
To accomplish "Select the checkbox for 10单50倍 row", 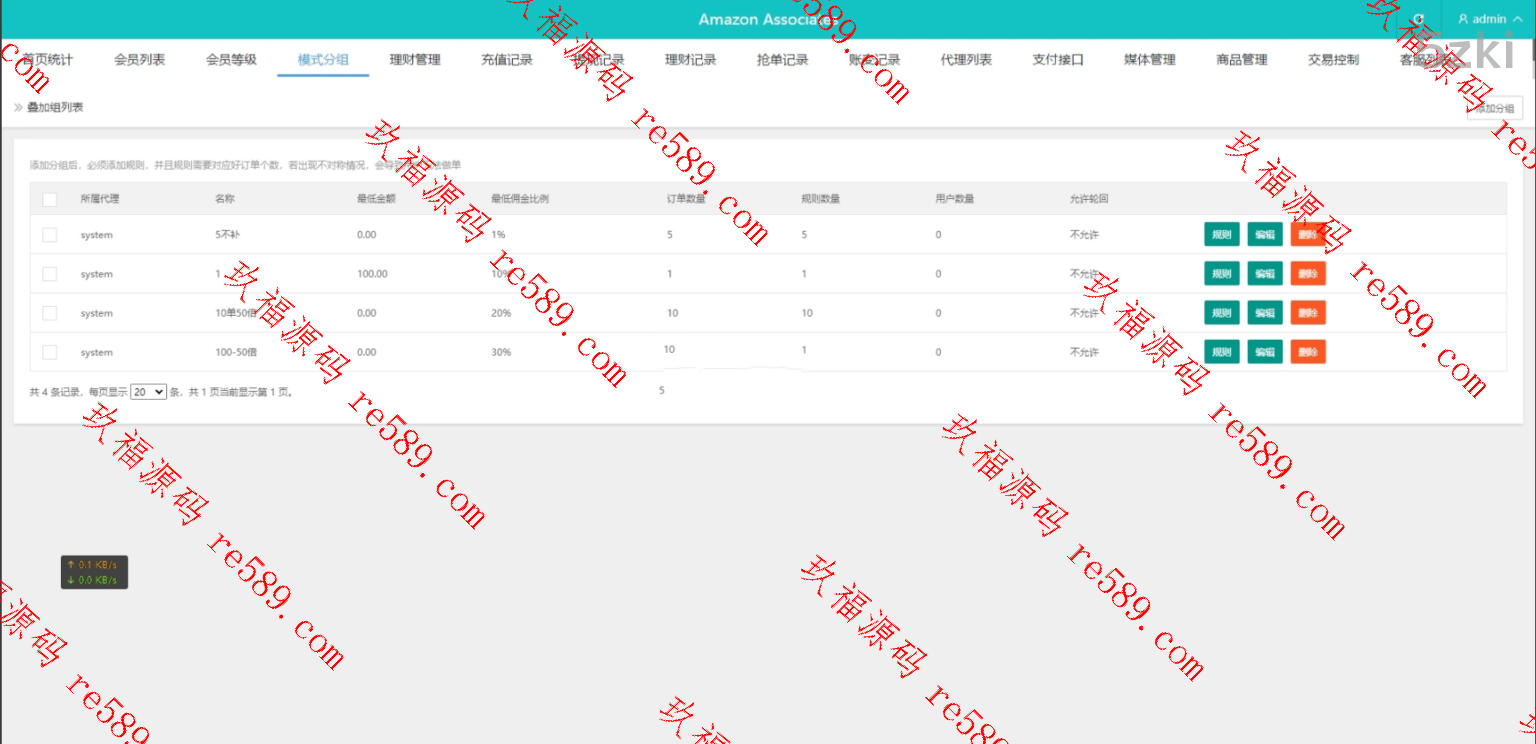I will click(x=49, y=313).
